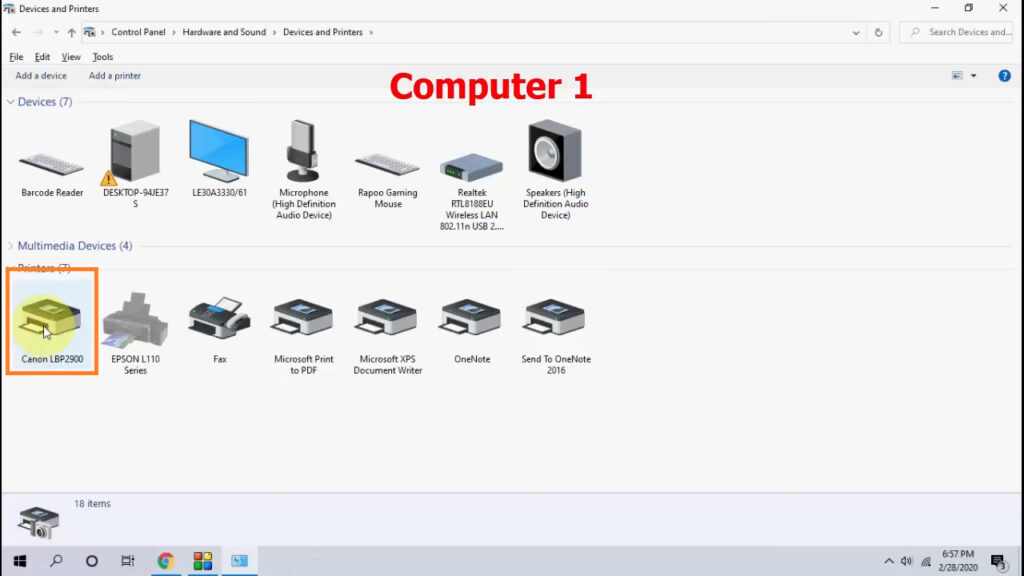This screenshot has height=576, width=1024.
Task: Click the Microsoft Print to PDF printer
Action: 302,315
